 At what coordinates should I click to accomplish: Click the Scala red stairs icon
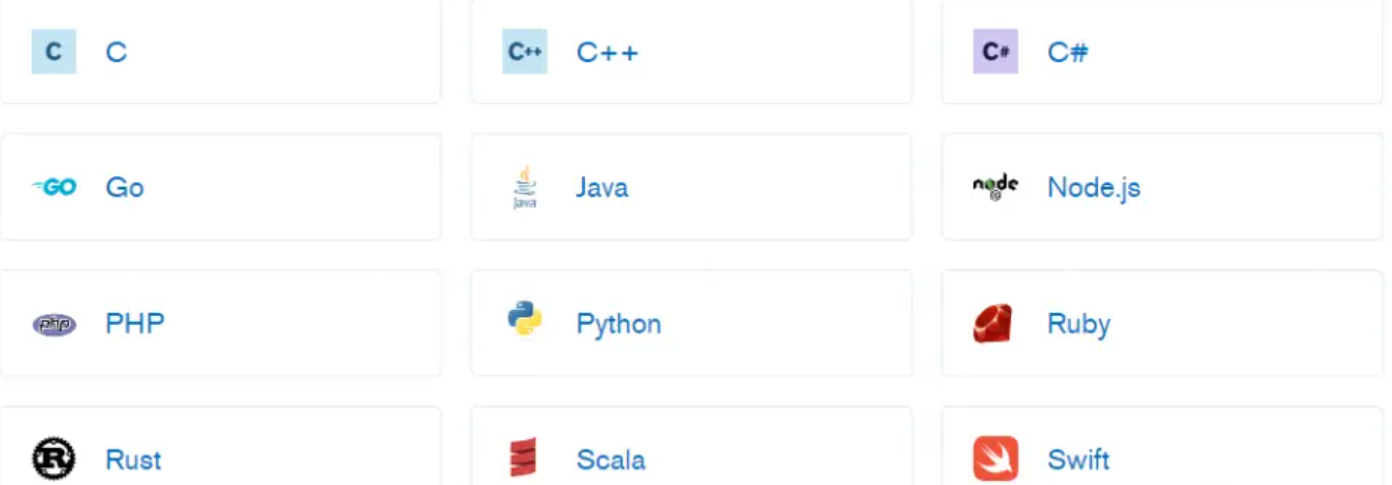point(523,458)
